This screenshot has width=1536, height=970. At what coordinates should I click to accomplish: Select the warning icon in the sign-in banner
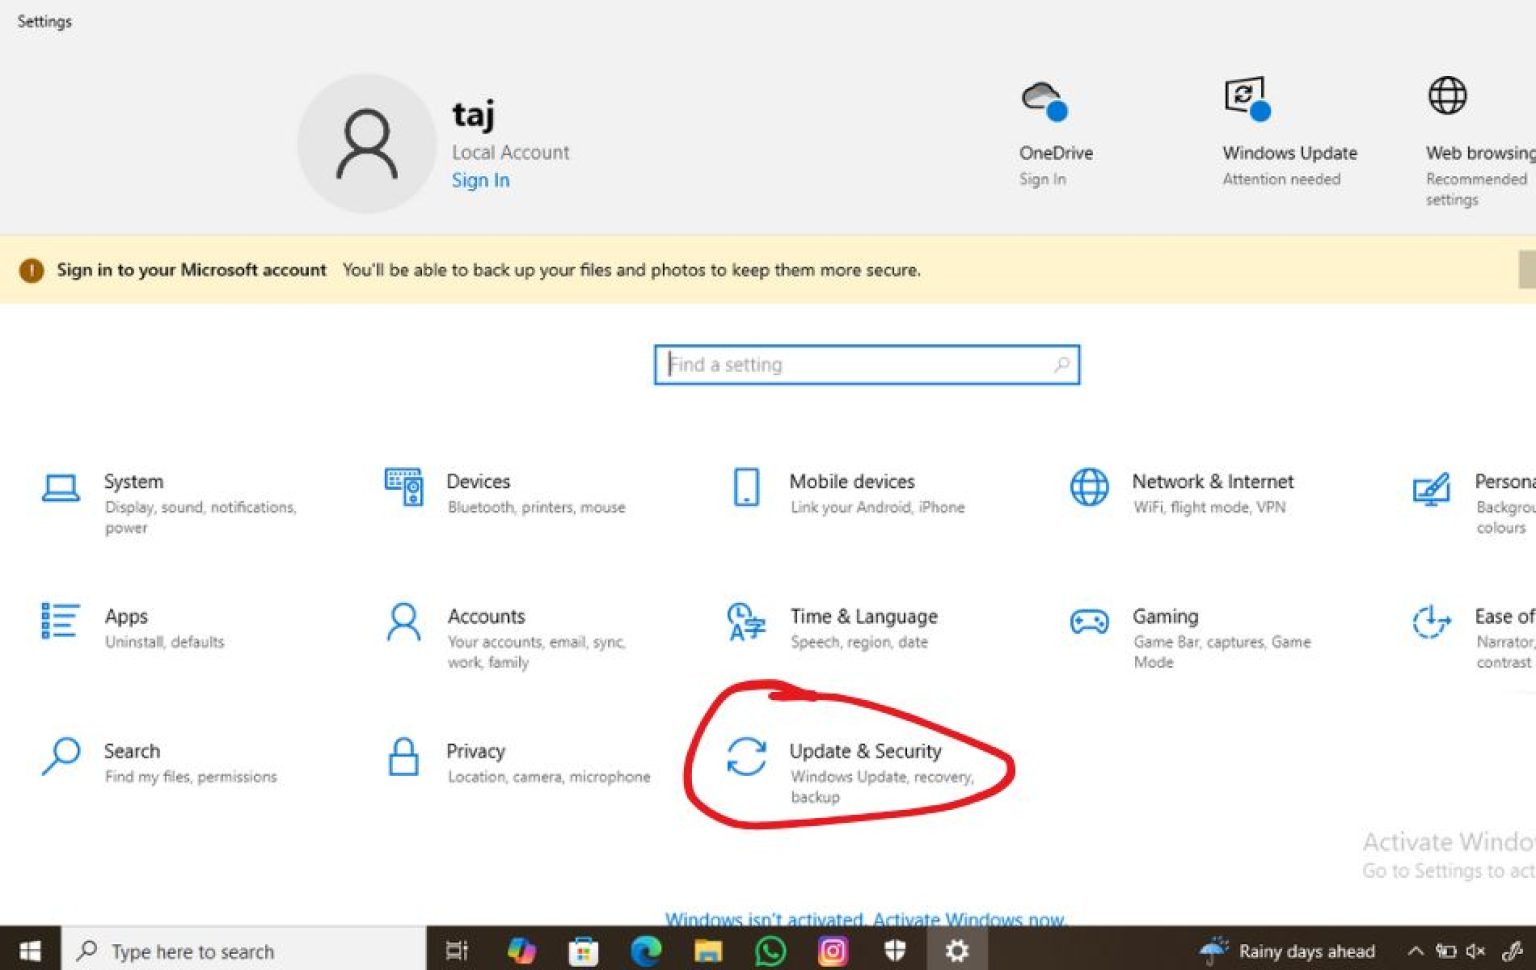(31, 270)
